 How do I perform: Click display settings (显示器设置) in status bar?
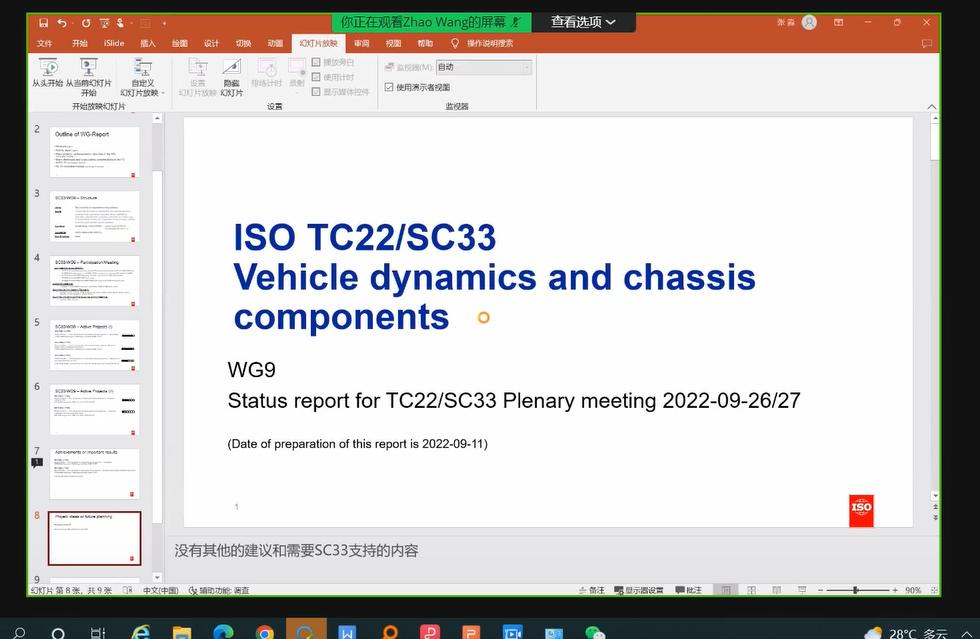(x=638, y=590)
